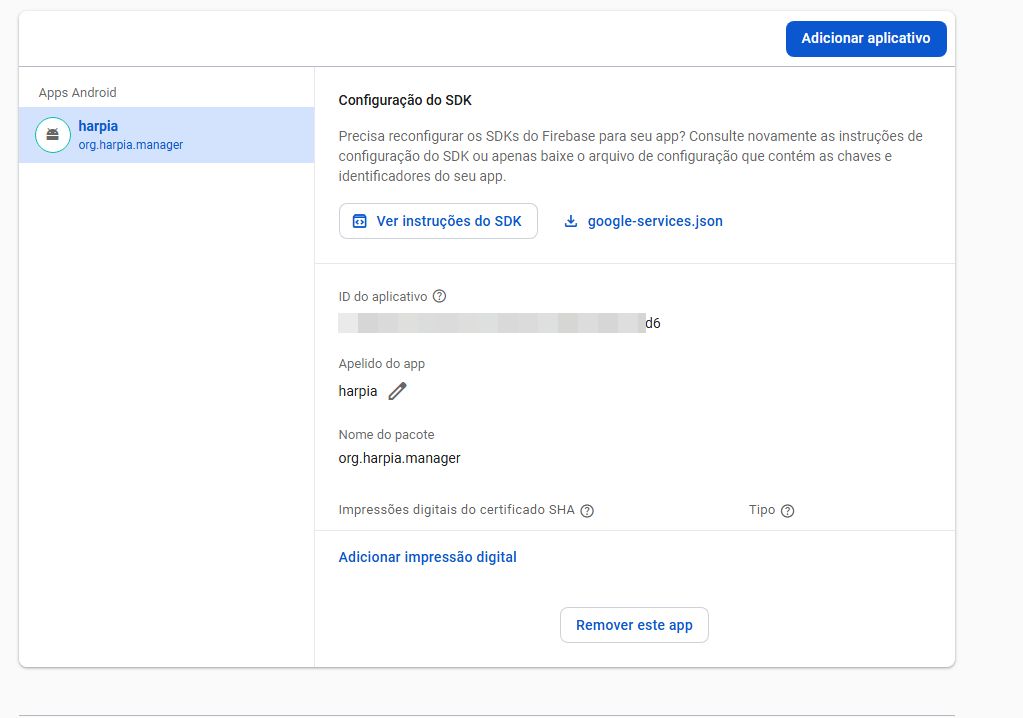Click the blurred app ID value

(492, 323)
